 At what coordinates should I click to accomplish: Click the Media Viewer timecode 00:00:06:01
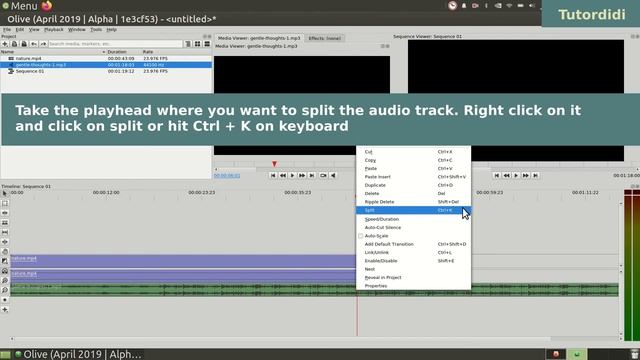[227, 176]
